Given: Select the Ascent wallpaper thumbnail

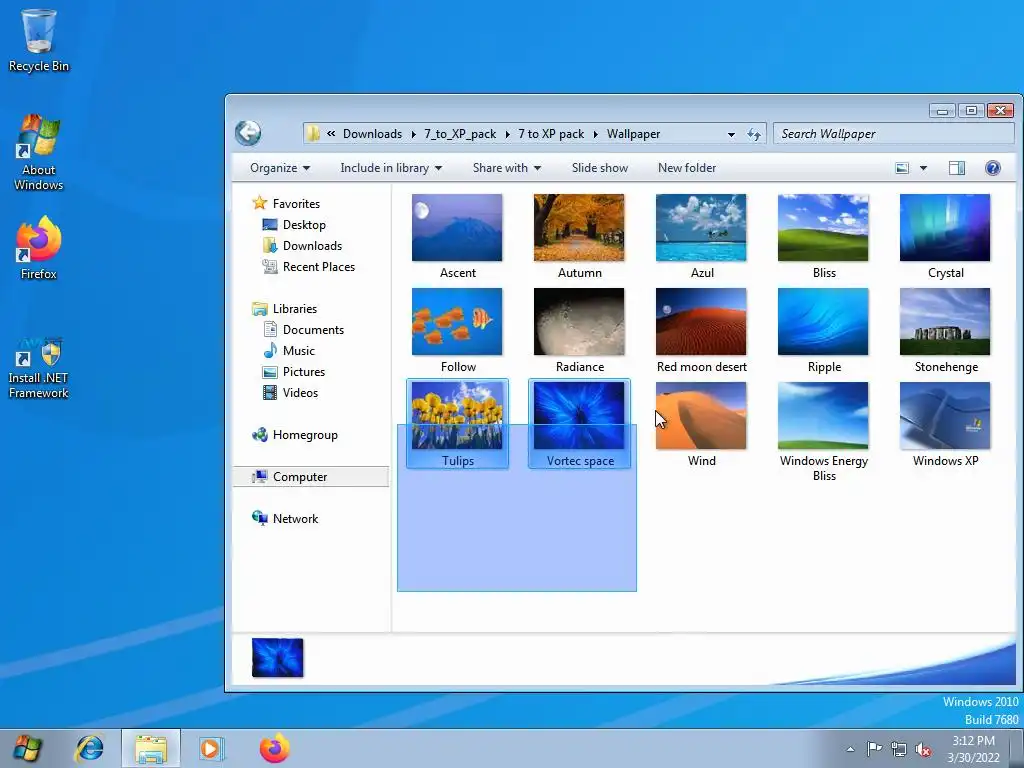Looking at the screenshot, I should 457,227.
